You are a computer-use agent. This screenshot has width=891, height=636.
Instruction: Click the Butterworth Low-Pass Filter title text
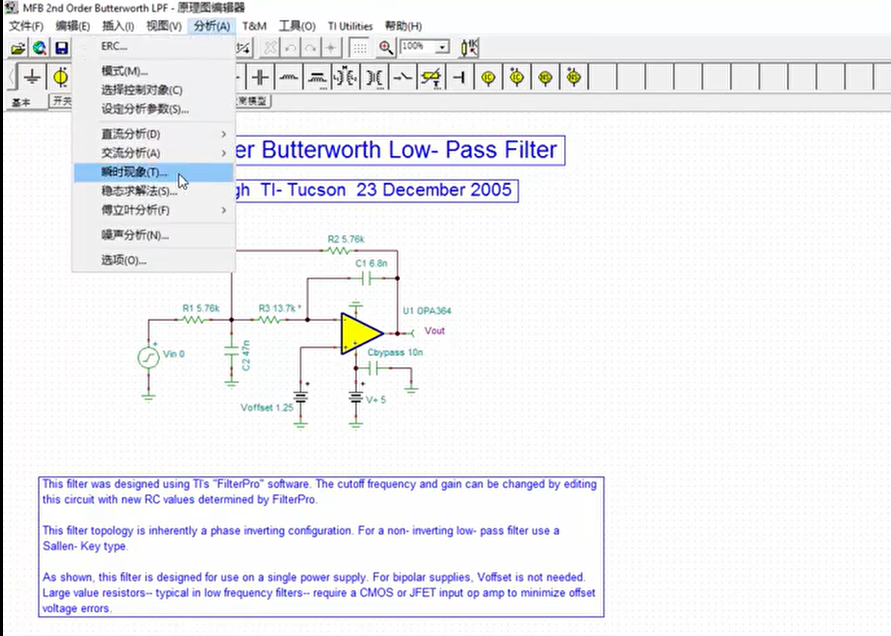tap(399, 150)
